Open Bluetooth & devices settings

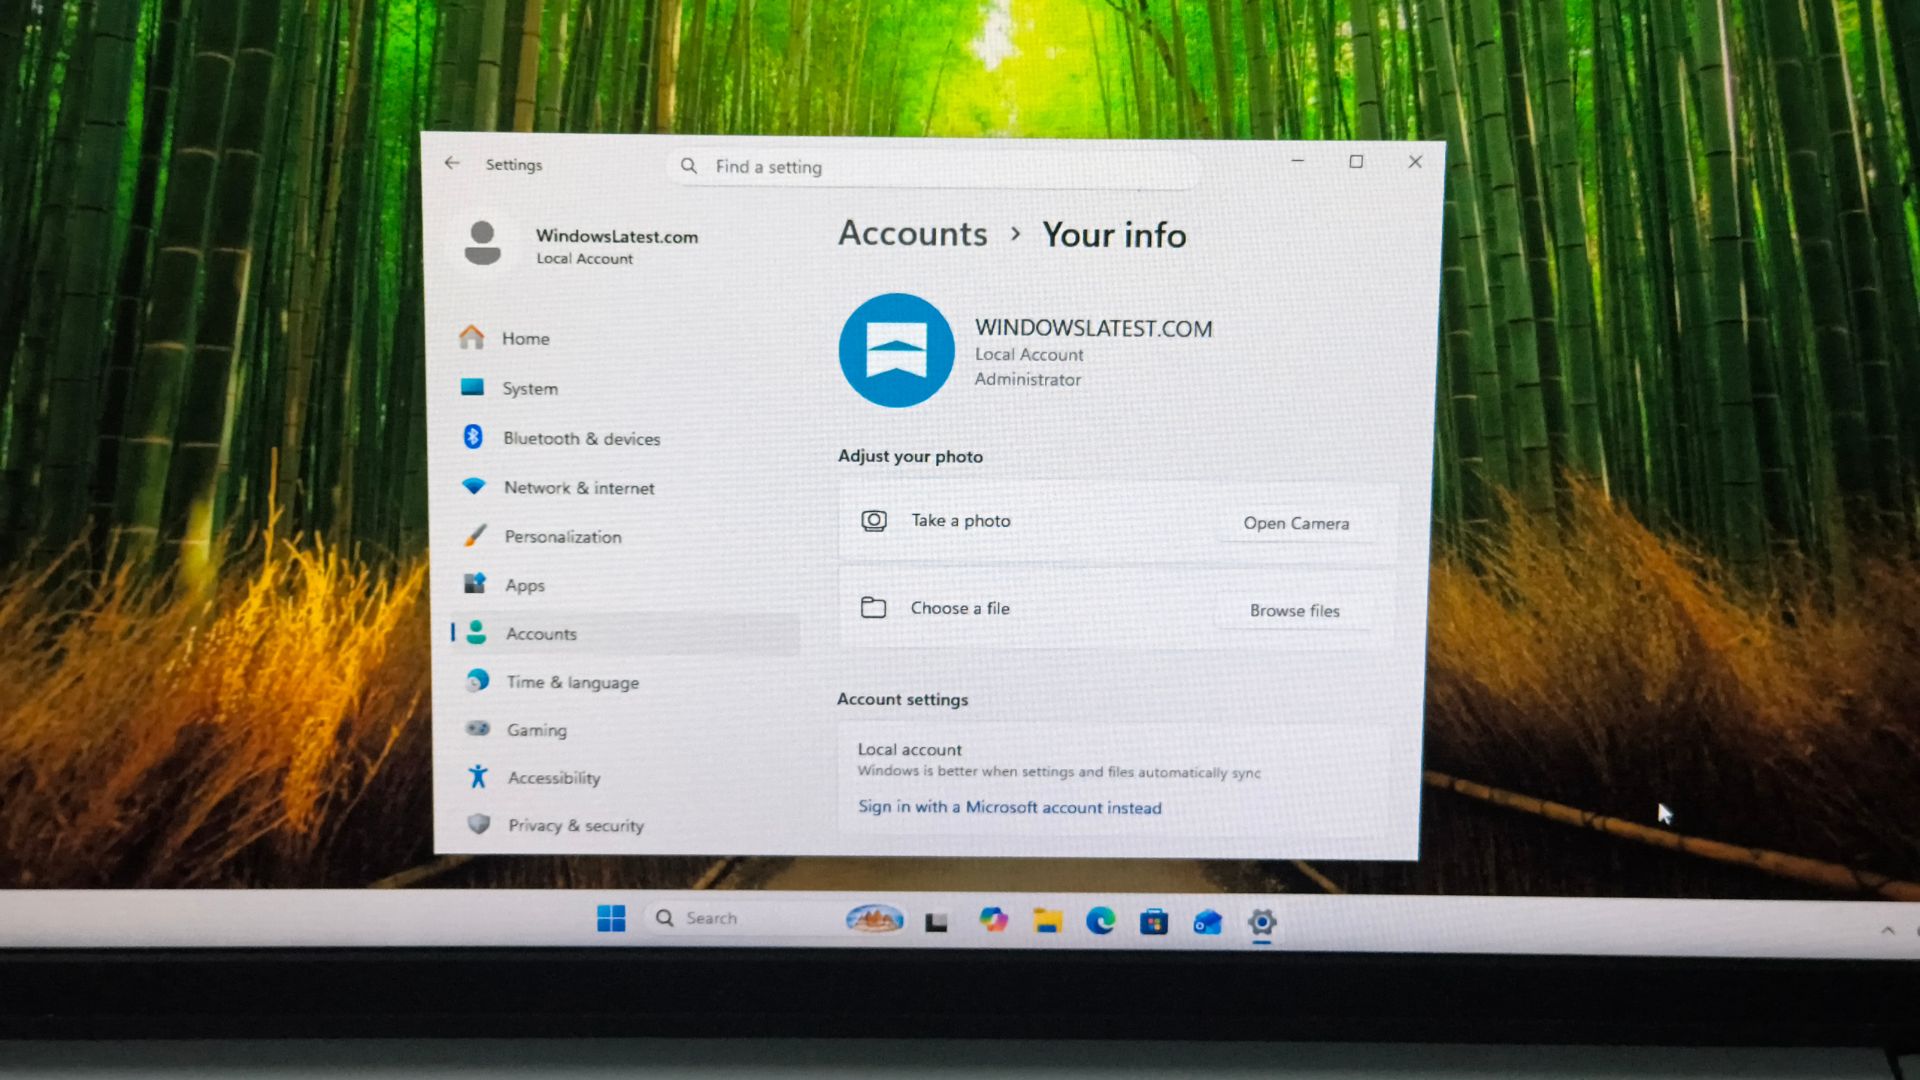[626, 438]
